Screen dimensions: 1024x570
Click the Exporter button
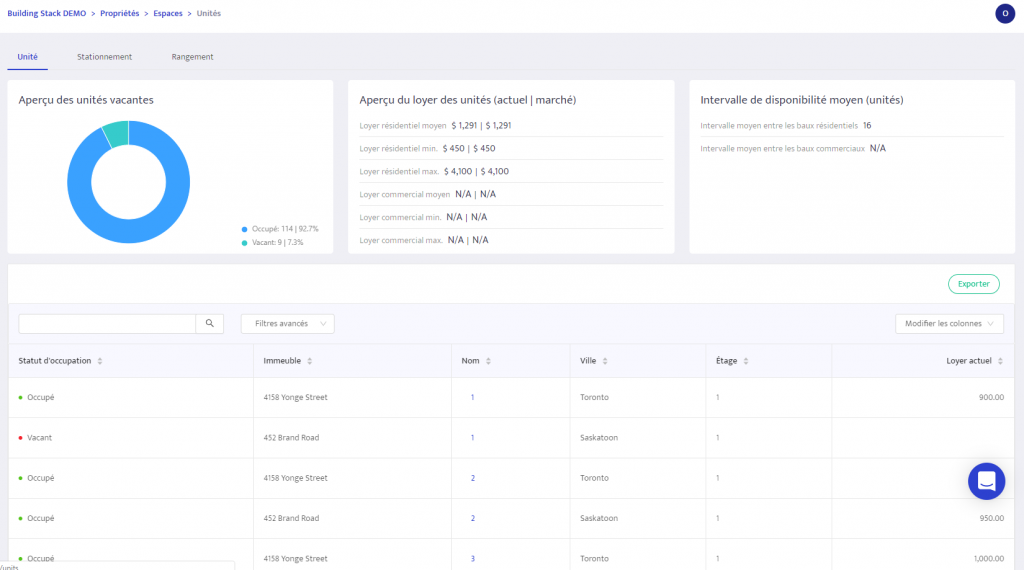click(x=973, y=284)
